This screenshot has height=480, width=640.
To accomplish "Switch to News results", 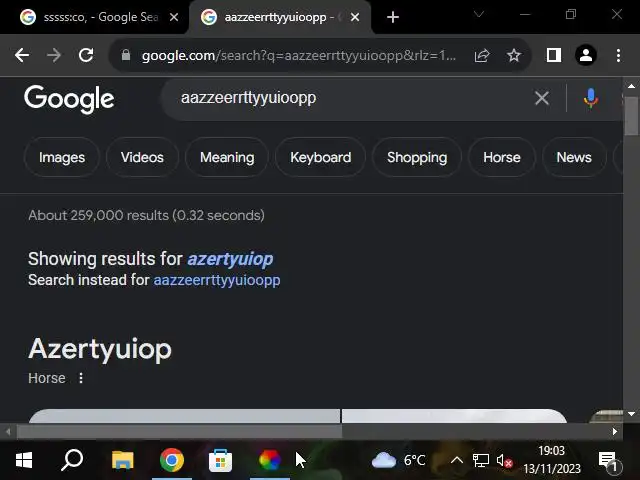I will coord(574,157).
